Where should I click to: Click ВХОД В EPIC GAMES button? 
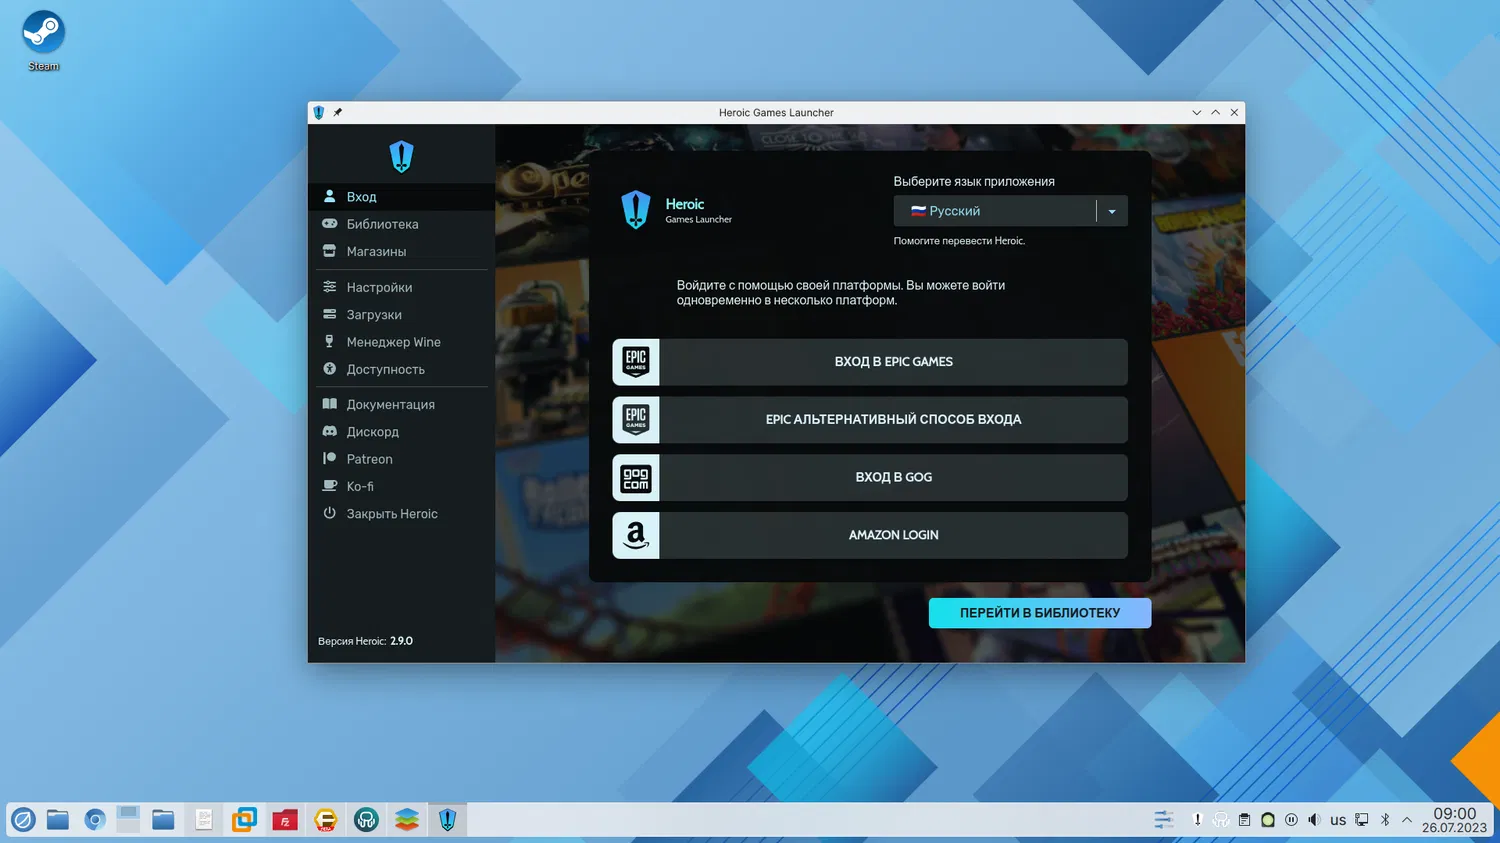(x=870, y=362)
